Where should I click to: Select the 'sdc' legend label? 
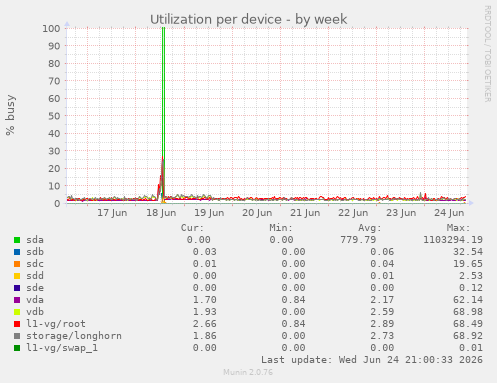click(35, 264)
